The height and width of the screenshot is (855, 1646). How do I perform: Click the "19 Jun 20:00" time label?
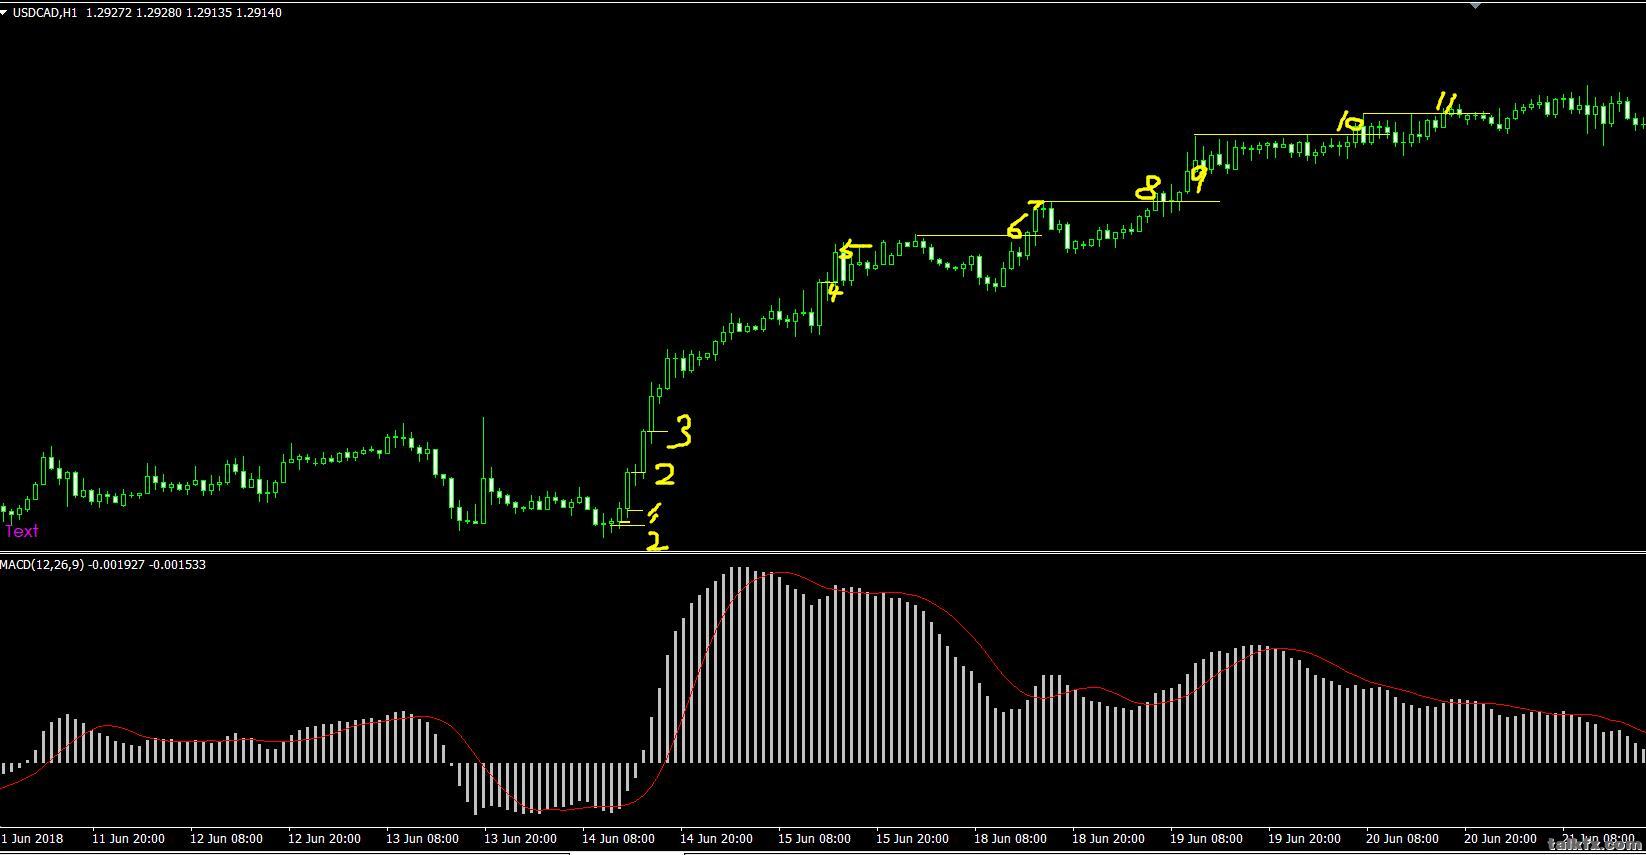coord(1305,838)
